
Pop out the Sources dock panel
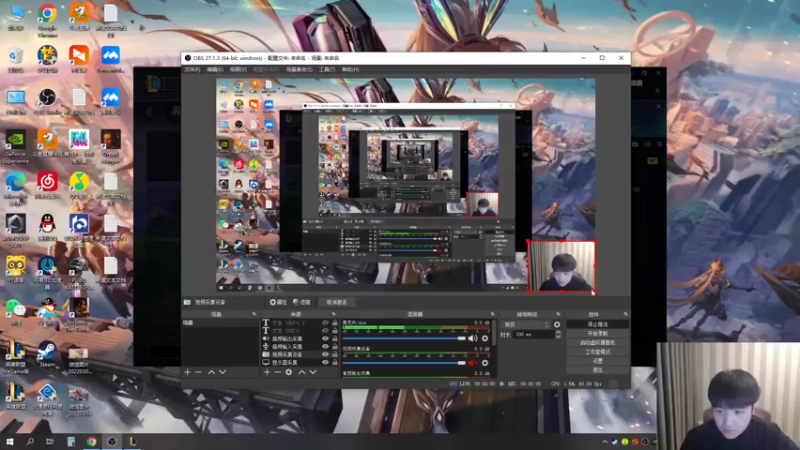(334, 314)
